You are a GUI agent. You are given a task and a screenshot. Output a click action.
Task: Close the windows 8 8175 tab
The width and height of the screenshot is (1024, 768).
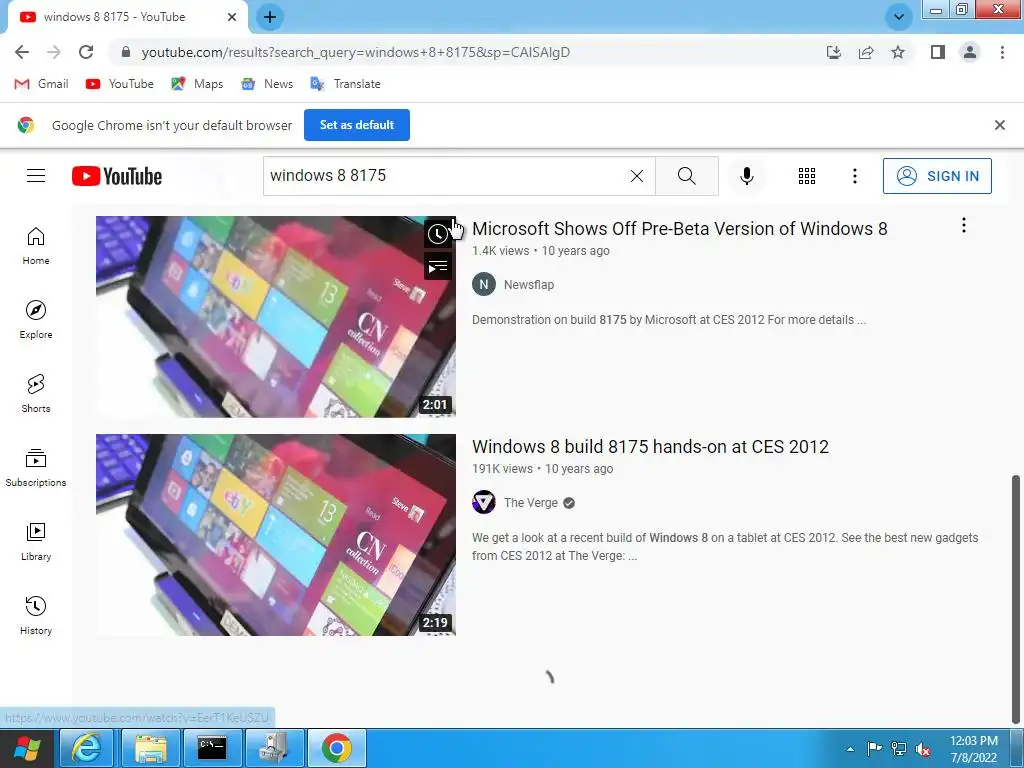(232, 17)
